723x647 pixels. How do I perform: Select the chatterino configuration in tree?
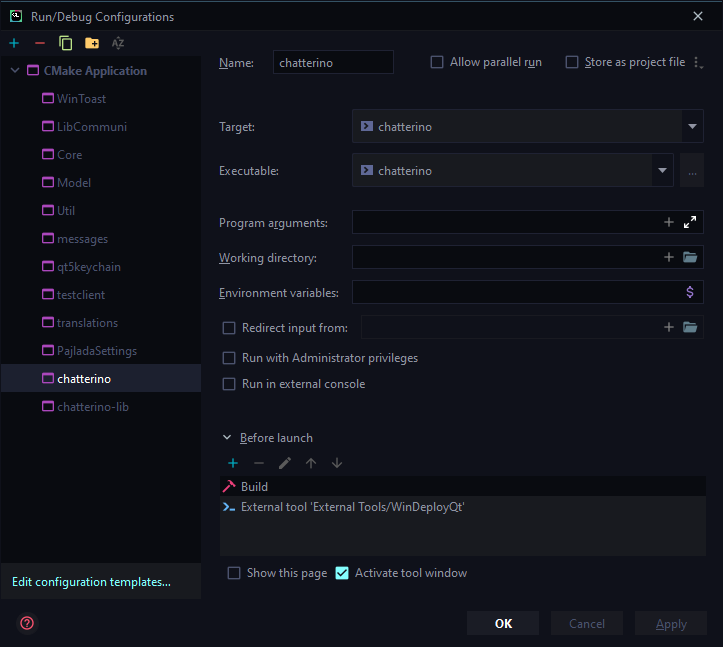pos(101,379)
